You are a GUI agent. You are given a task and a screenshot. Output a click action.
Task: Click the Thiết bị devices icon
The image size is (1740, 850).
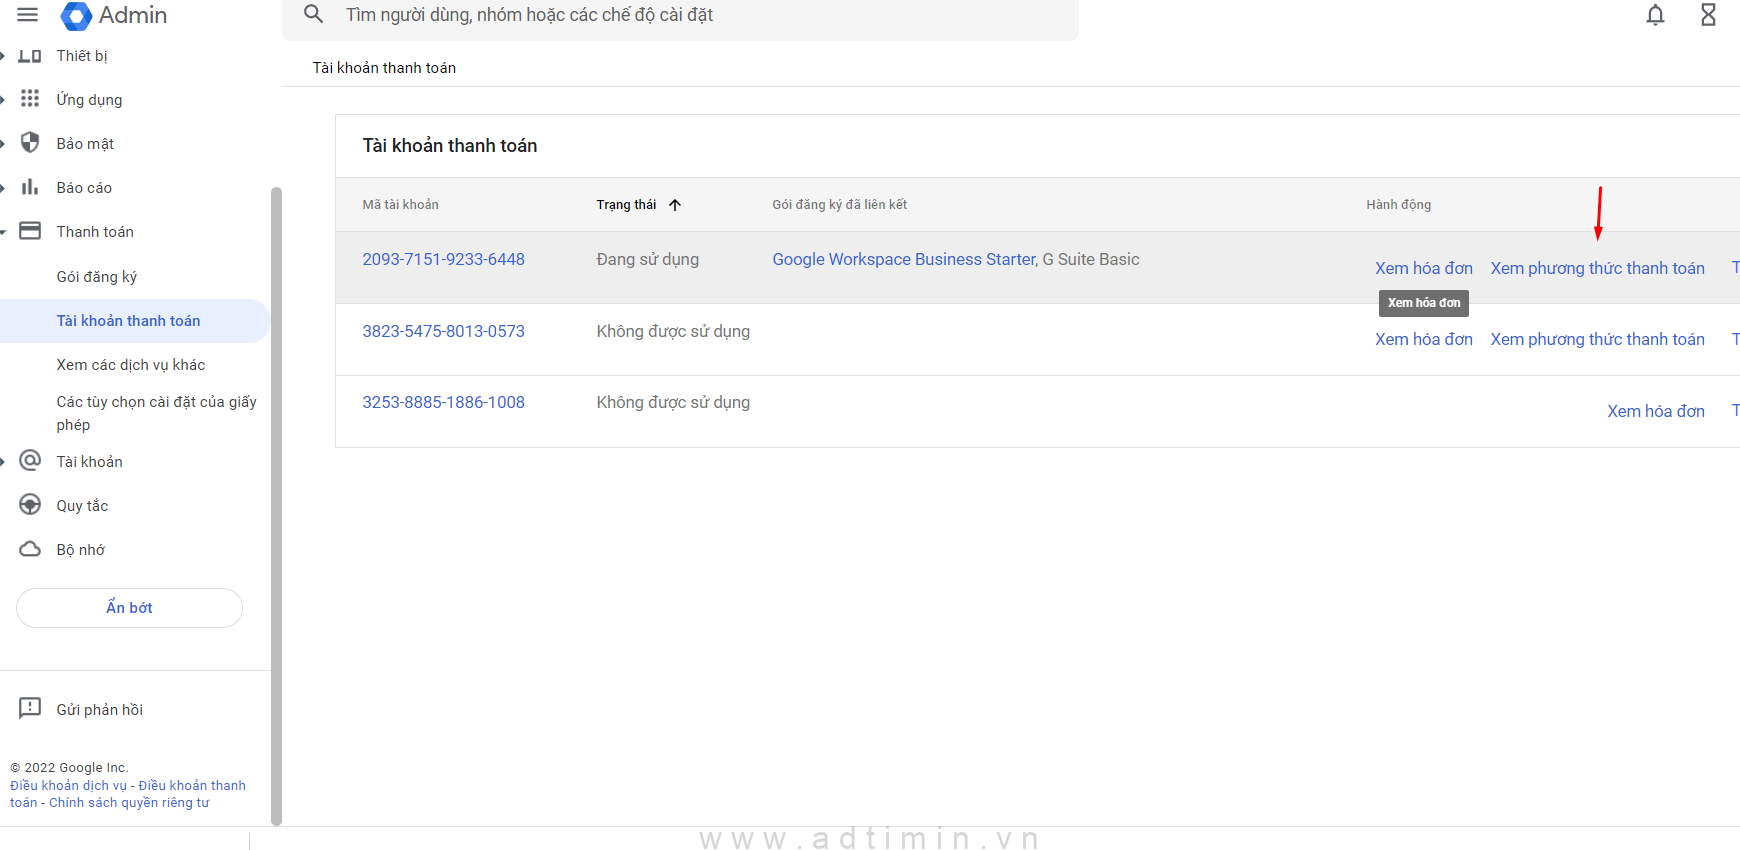30,56
